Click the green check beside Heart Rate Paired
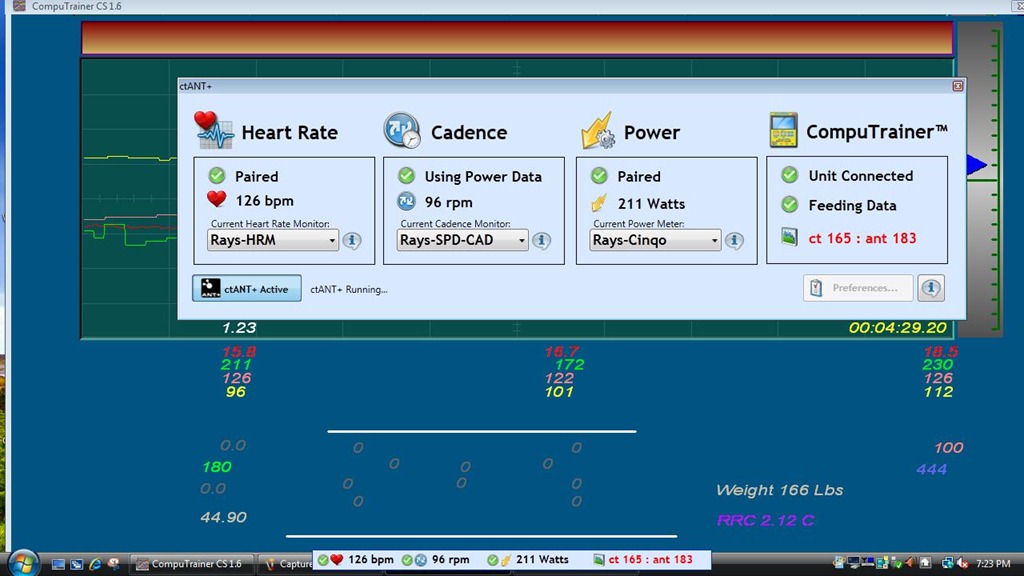Screen dimensions: 1024x576 click(x=217, y=176)
